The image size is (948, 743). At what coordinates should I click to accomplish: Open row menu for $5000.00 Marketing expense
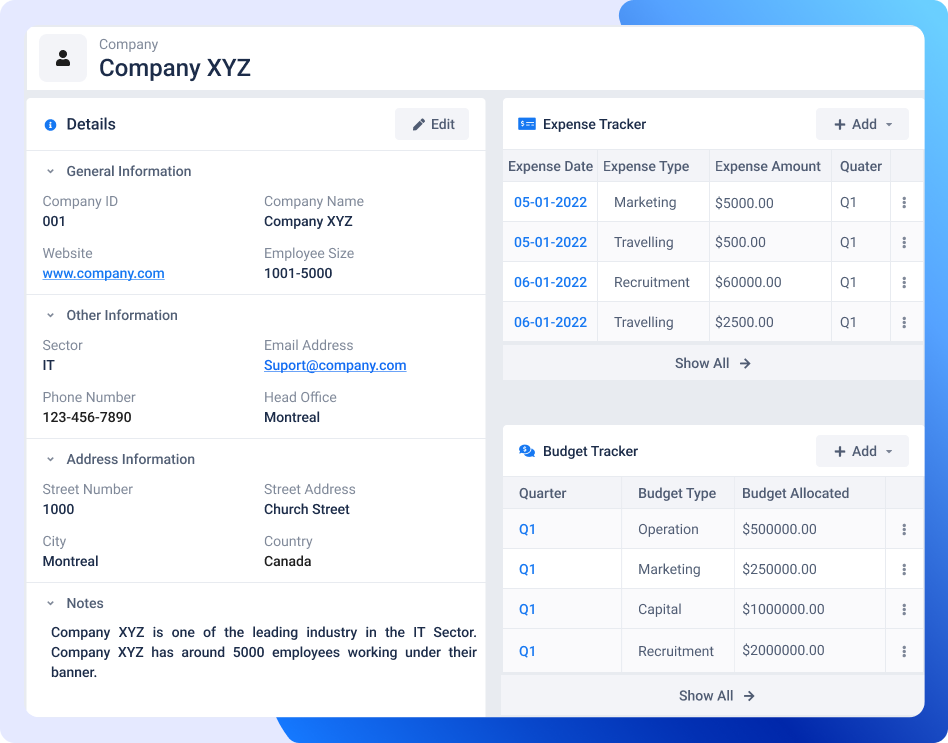click(904, 203)
